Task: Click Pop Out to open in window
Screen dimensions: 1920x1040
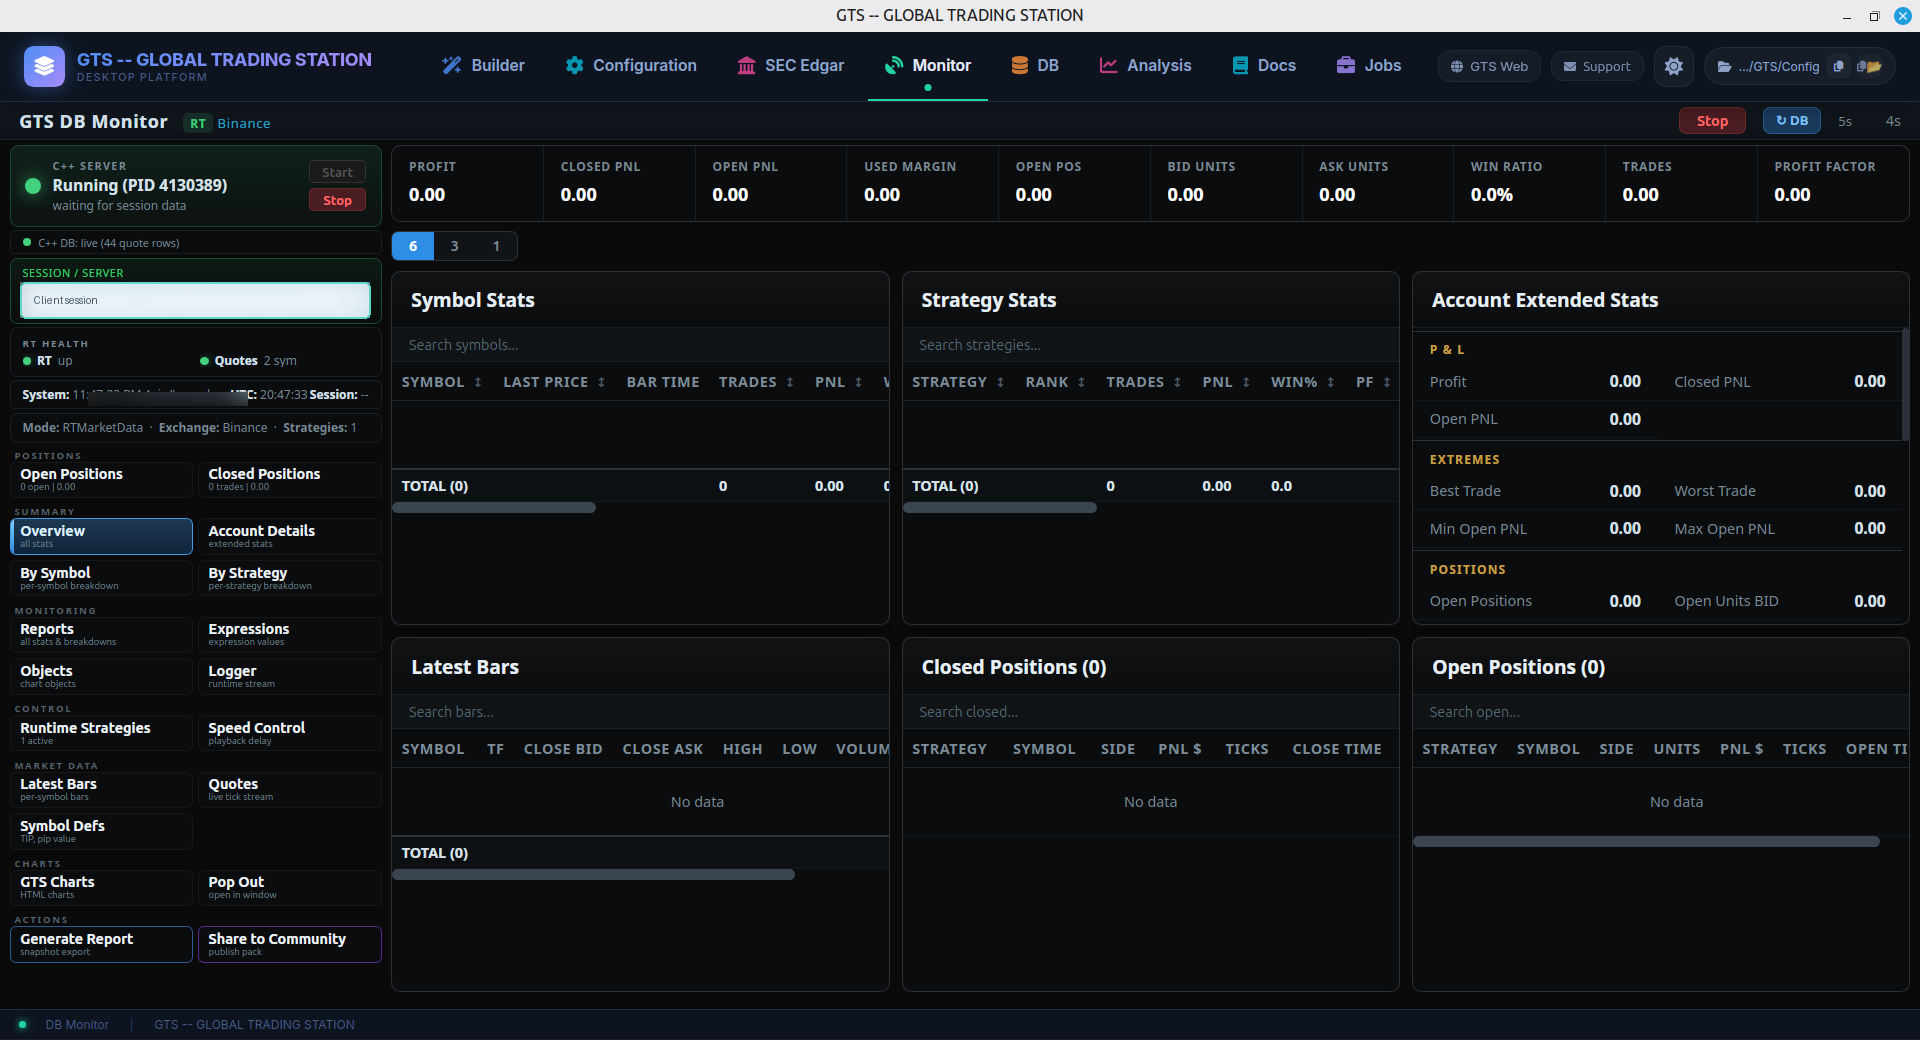Action: 290,887
